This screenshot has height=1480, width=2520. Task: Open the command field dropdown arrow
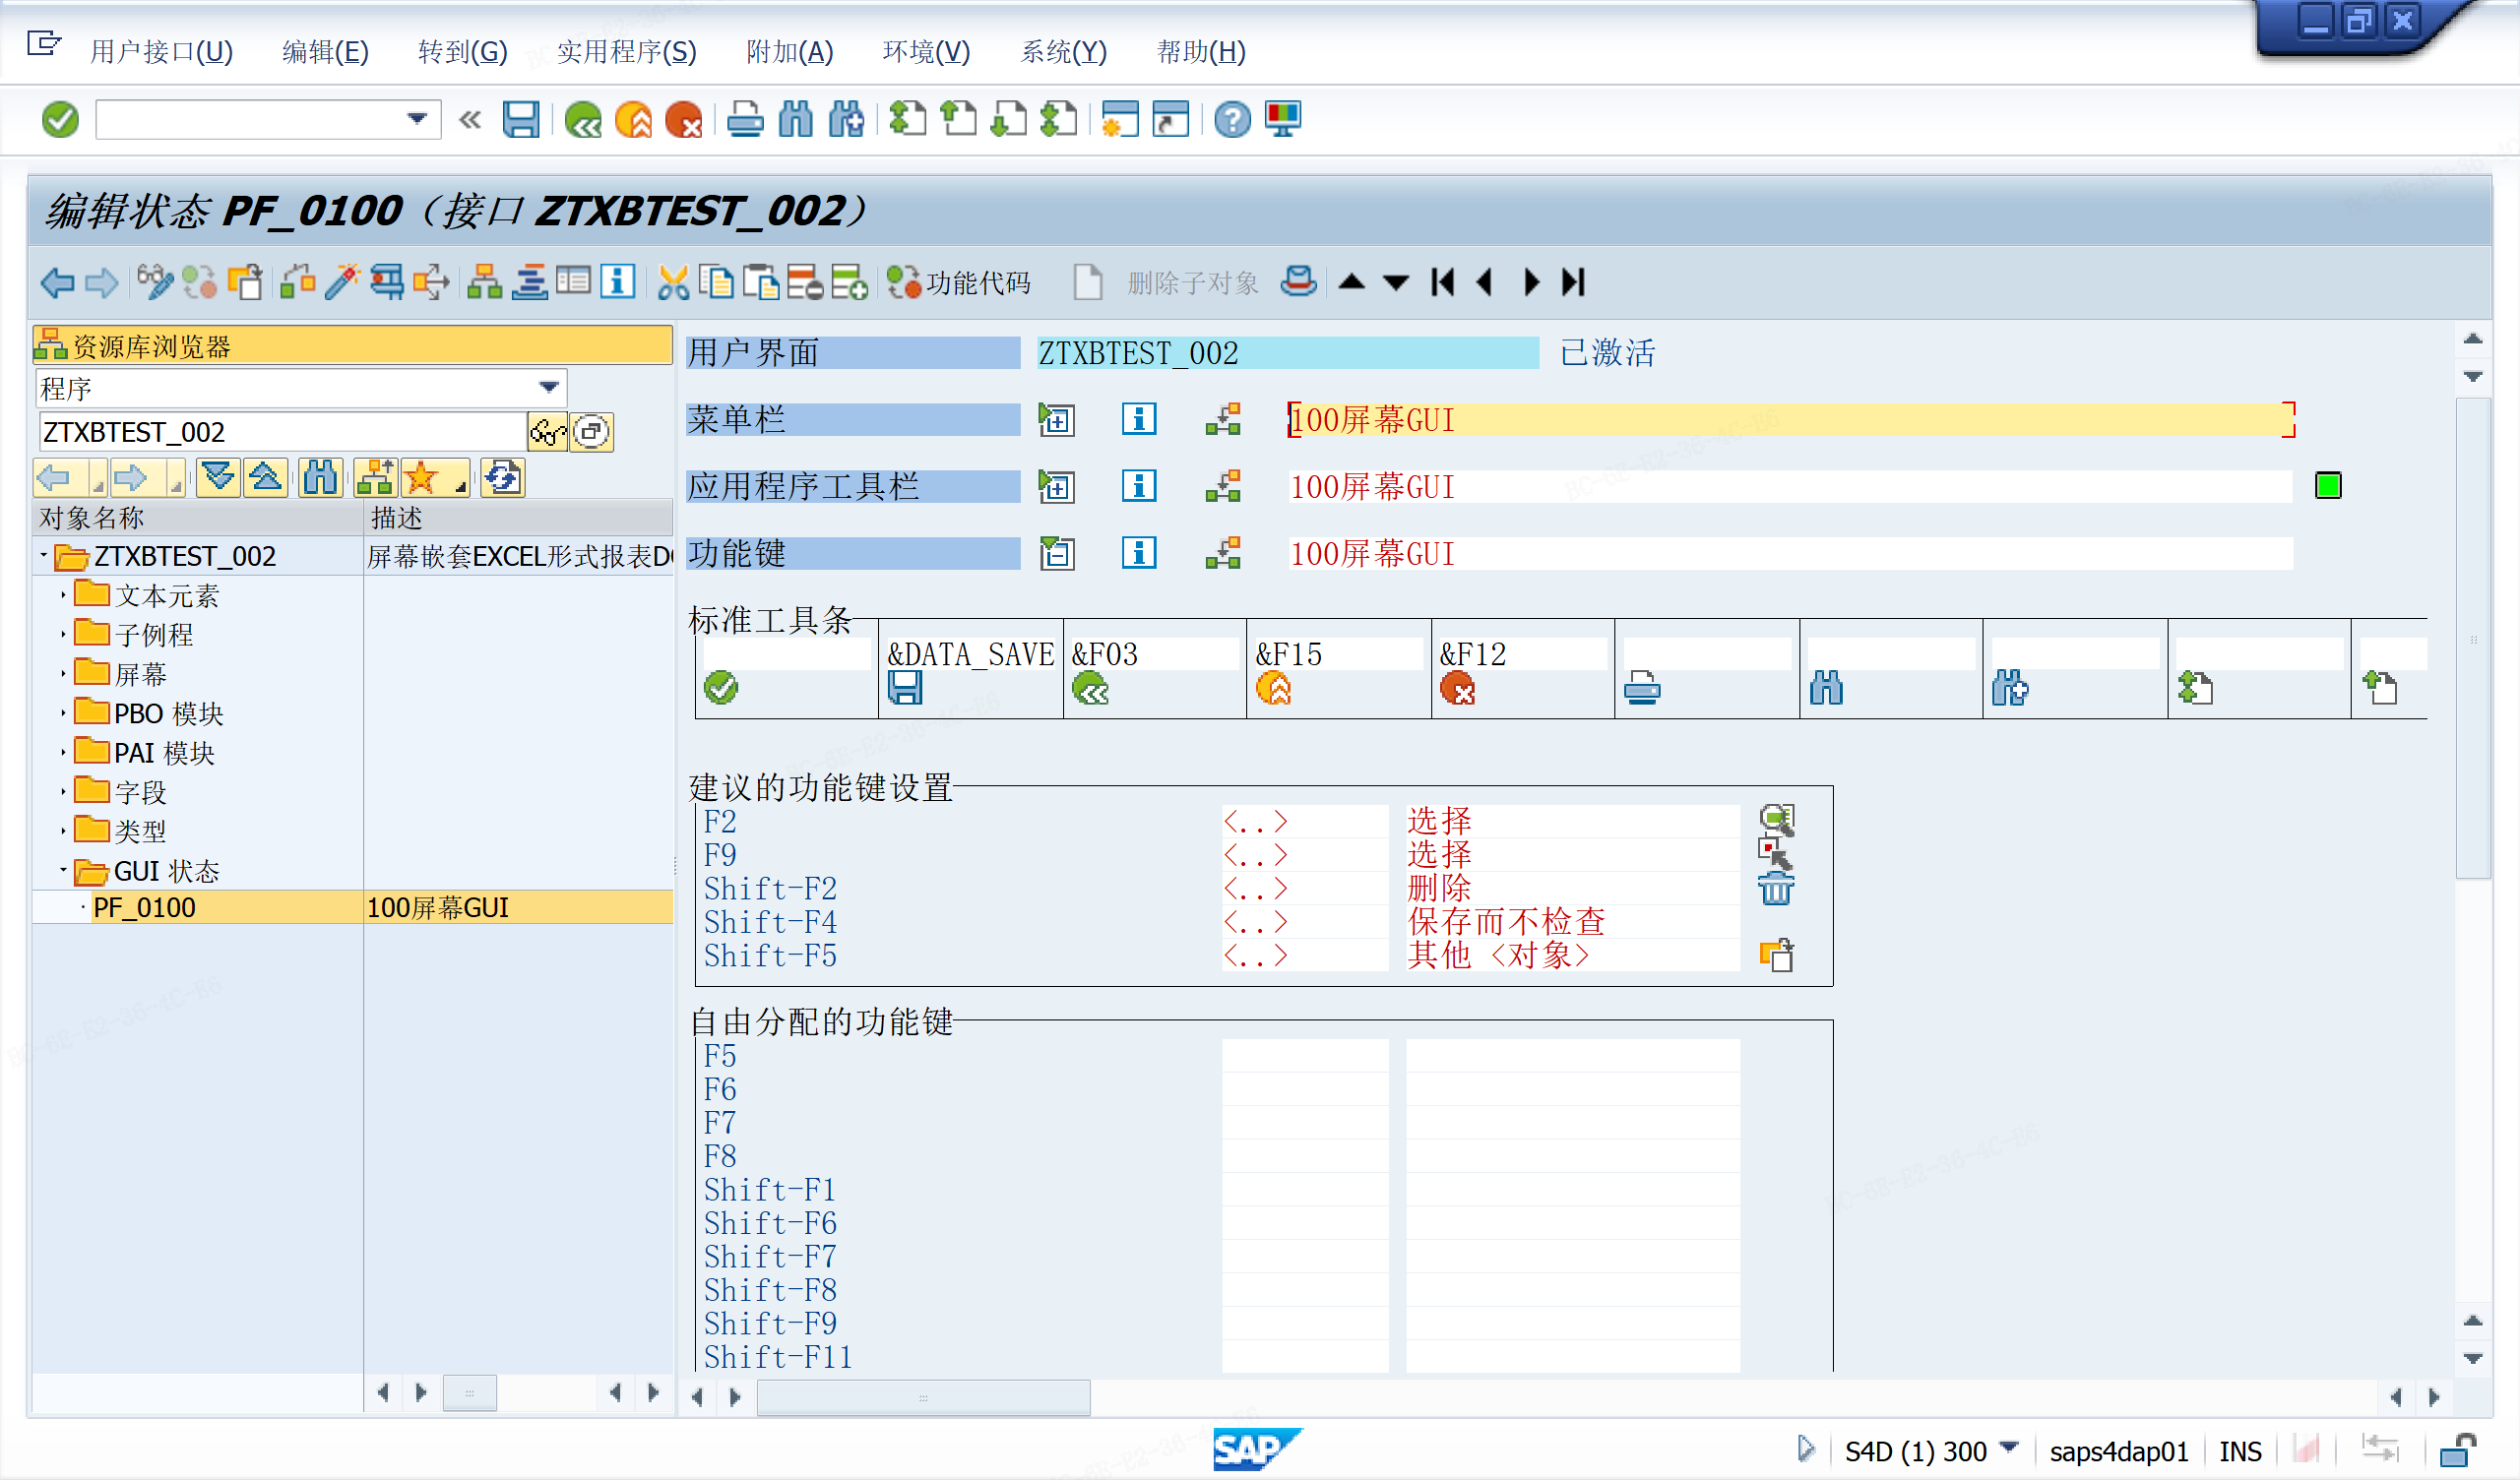417,120
